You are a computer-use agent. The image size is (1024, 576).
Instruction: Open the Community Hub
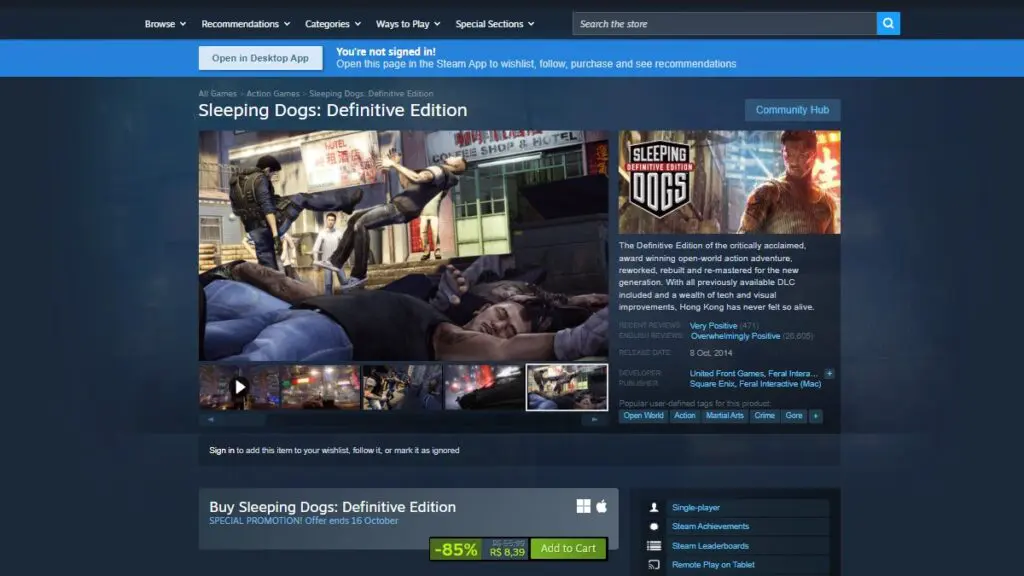pos(792,110)
